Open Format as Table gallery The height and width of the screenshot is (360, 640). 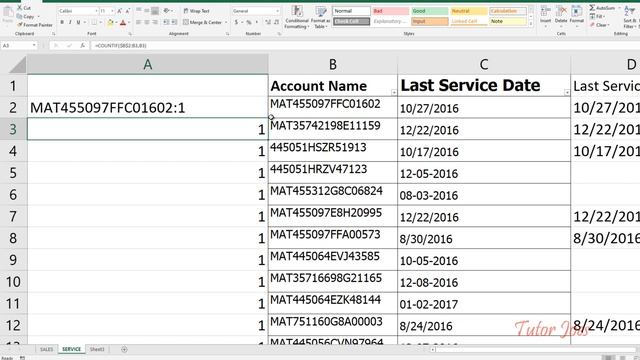(320, 17)
